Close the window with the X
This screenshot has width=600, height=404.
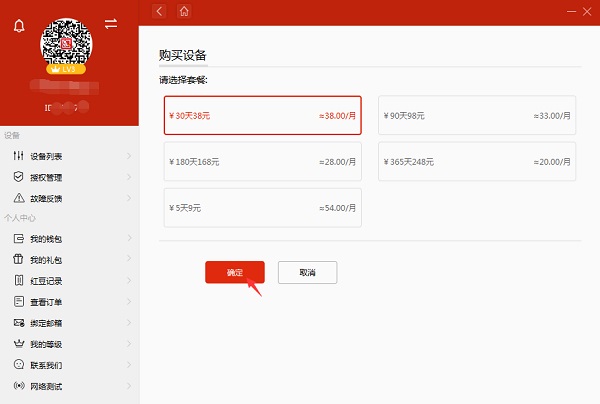coord(587,11)
